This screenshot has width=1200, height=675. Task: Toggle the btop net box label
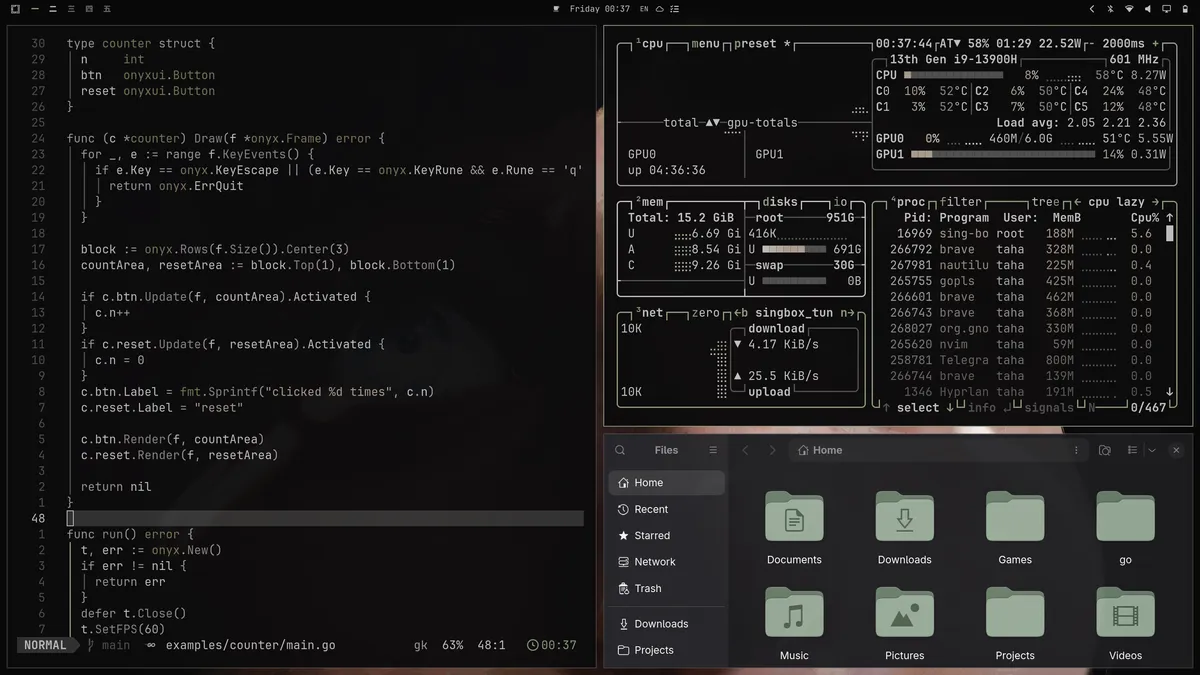(649, 313)
